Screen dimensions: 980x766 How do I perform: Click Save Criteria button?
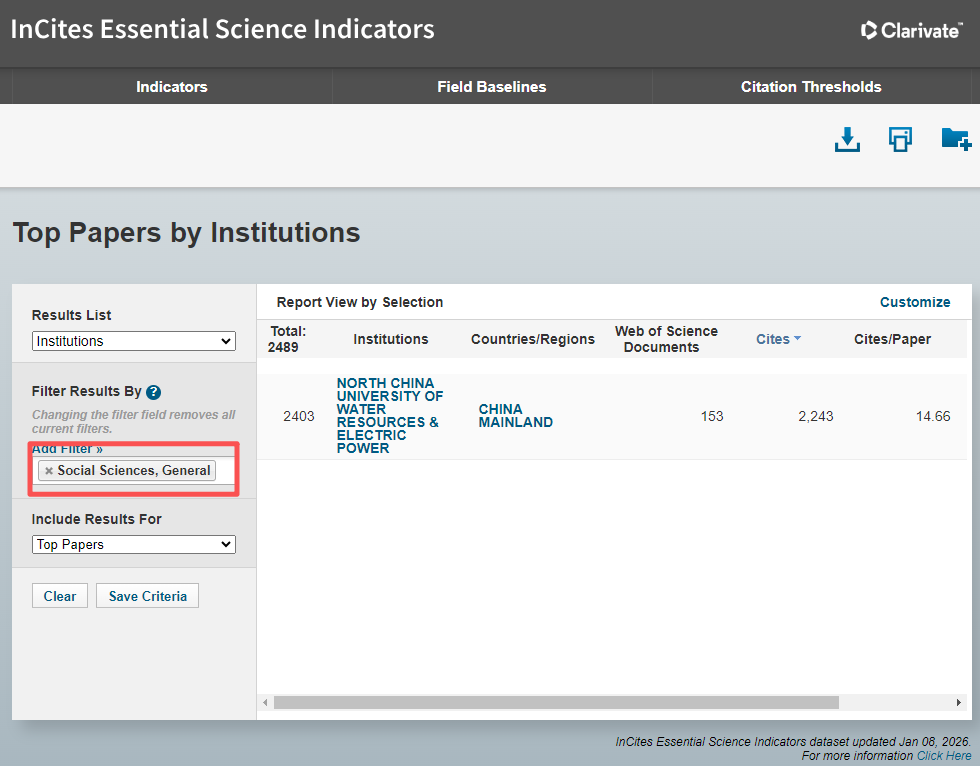pyautogui.click(x=148, y=596)
